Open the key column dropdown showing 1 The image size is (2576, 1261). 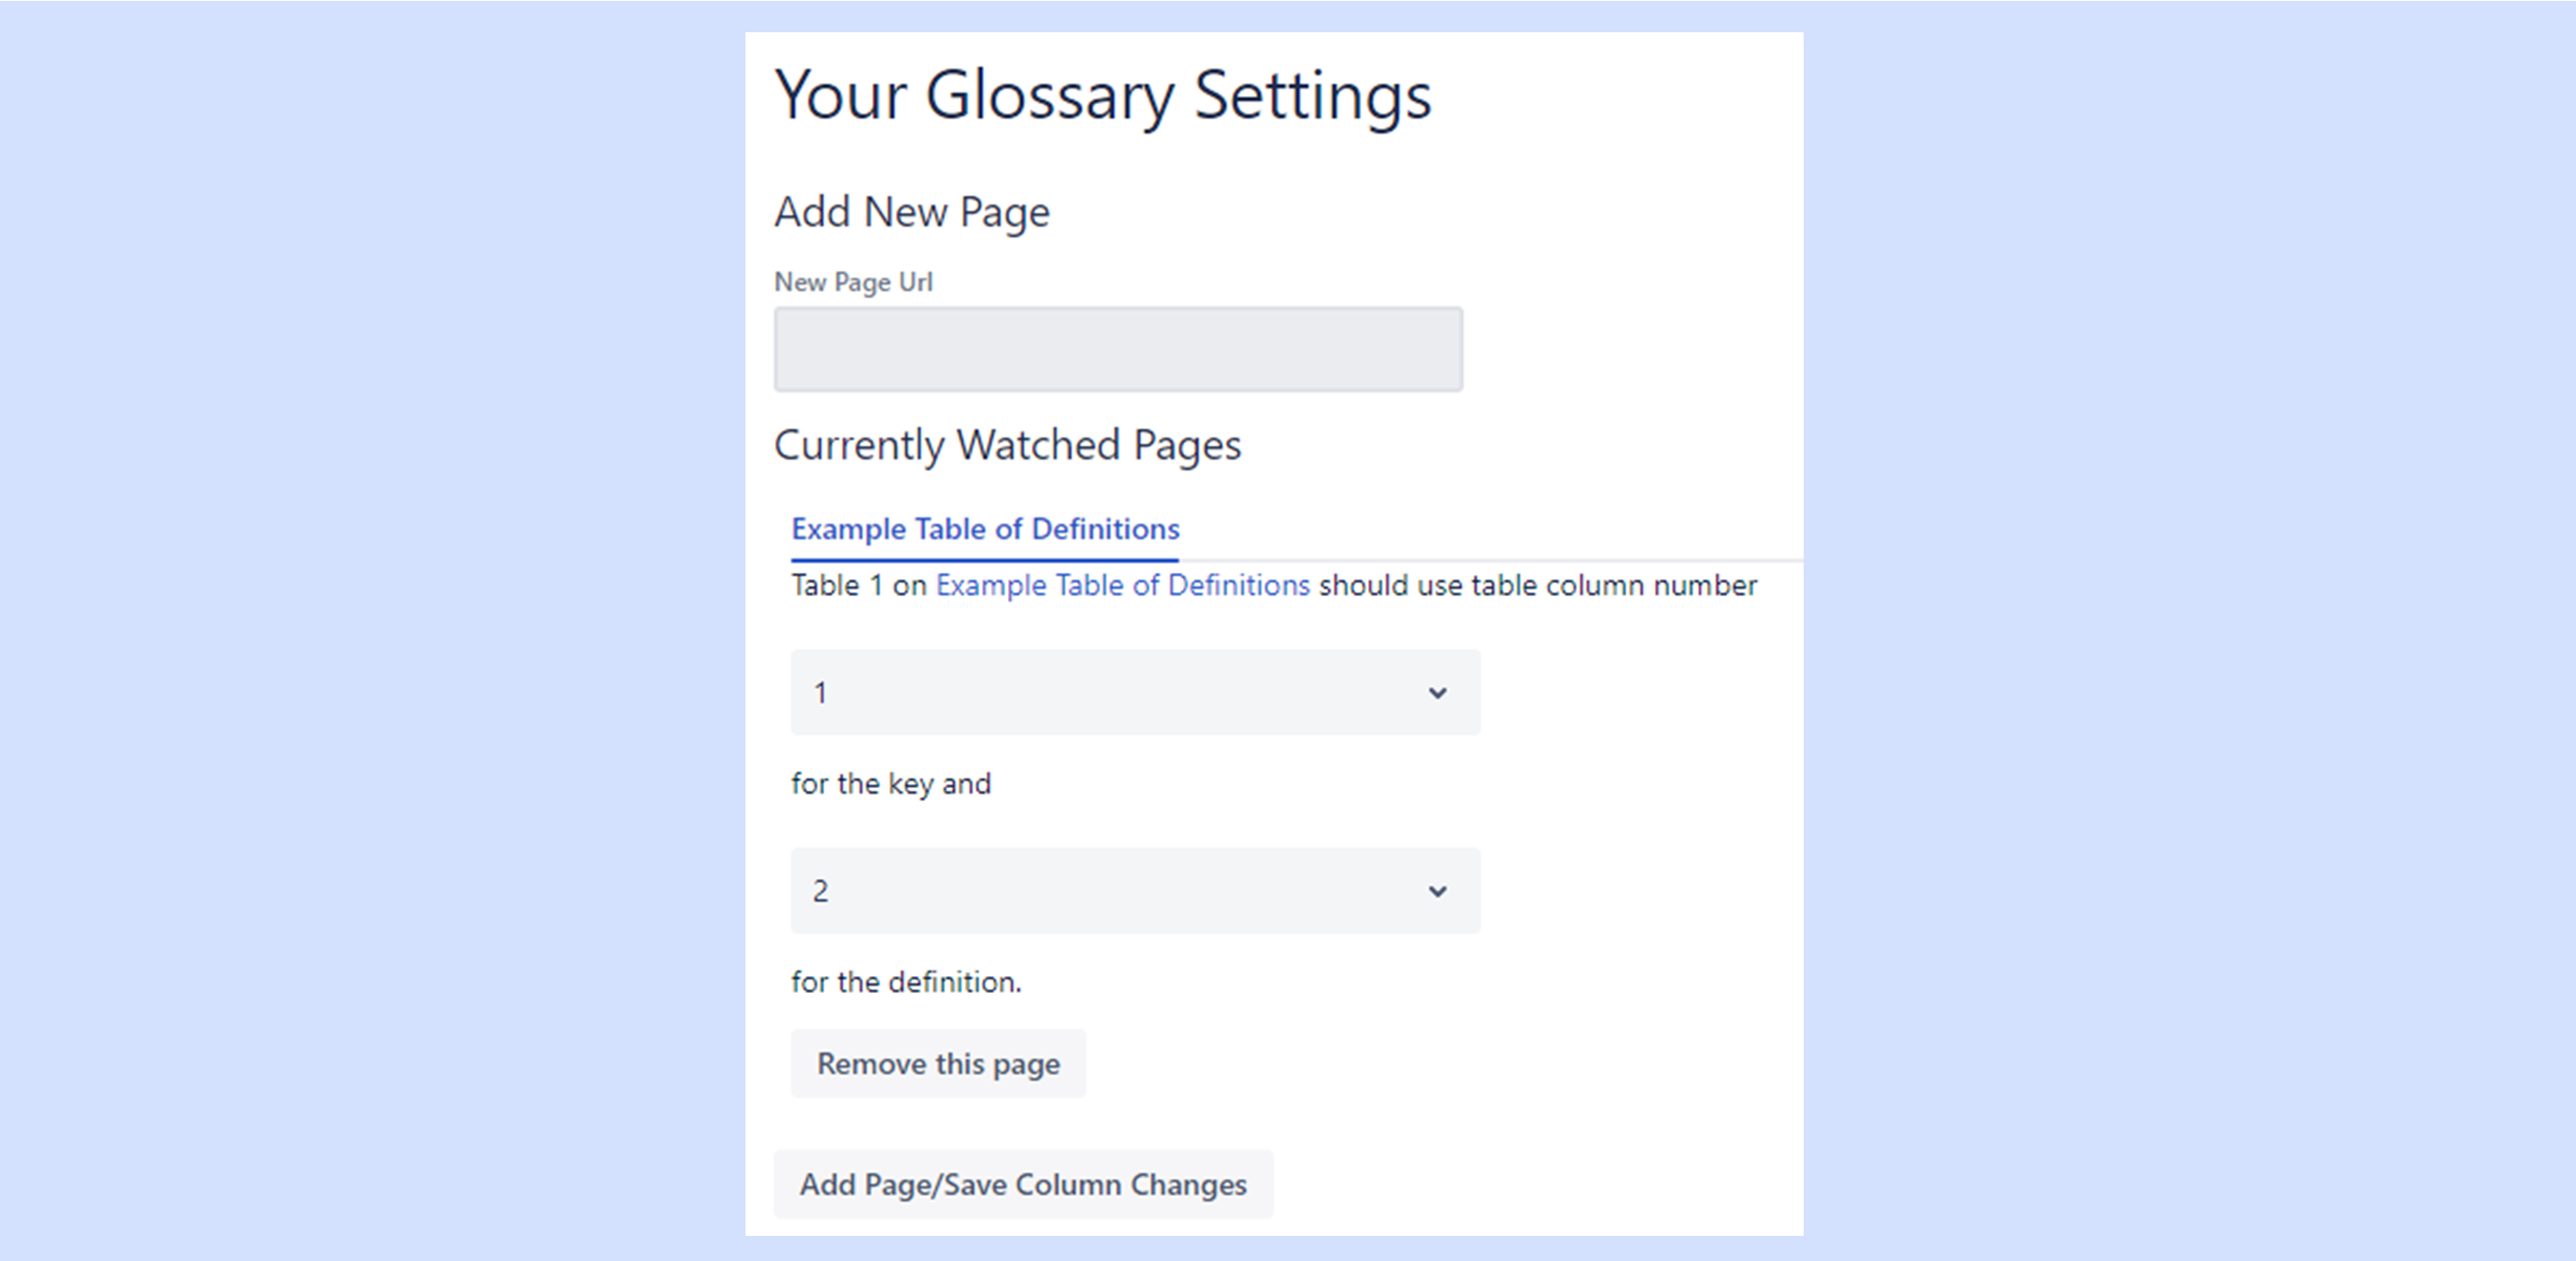pos(1134,692)
